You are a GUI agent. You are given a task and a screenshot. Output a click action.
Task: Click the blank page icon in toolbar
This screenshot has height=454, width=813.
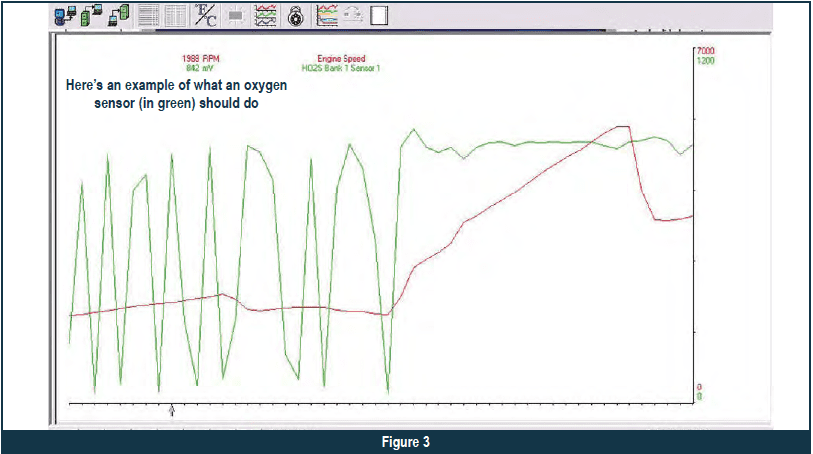point(378,14)
